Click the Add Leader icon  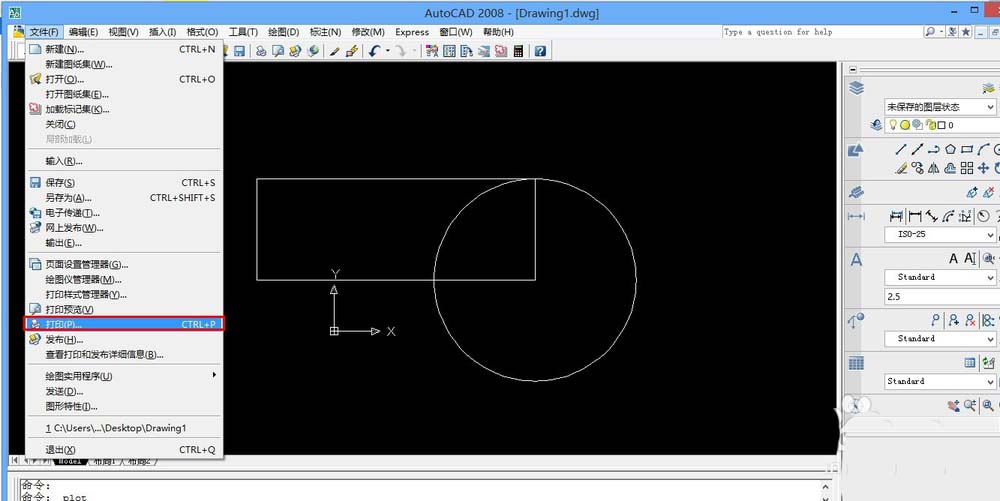click(953, 320)
